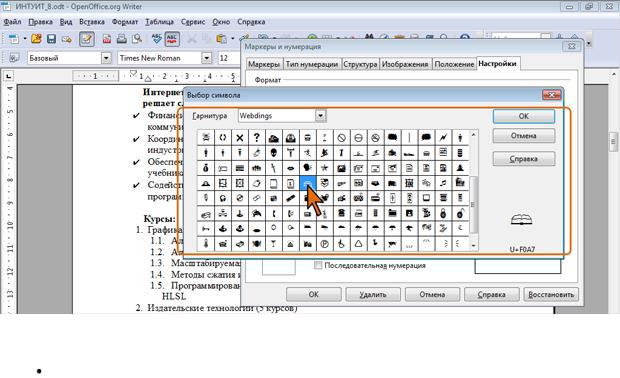Open the Файл menu
This screenshot has height=378, width=620.
pyautogui.click(x=12, y=22)
